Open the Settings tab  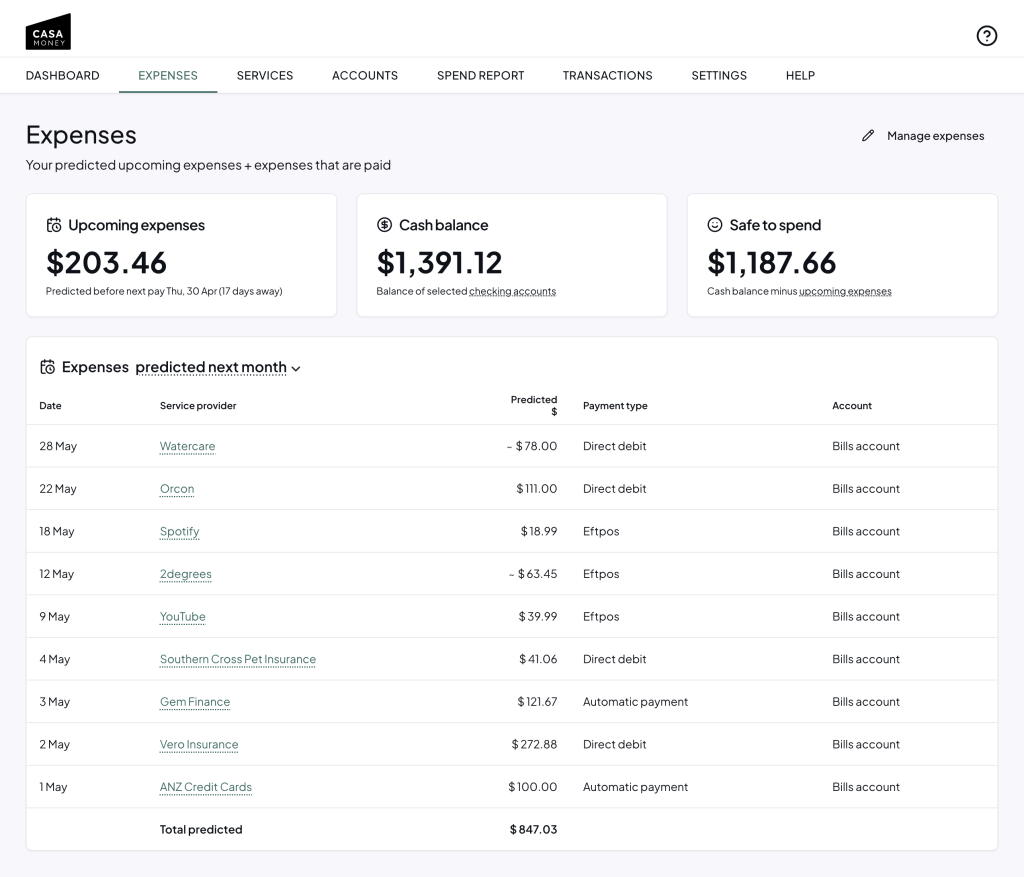click(x=719, y=75)
